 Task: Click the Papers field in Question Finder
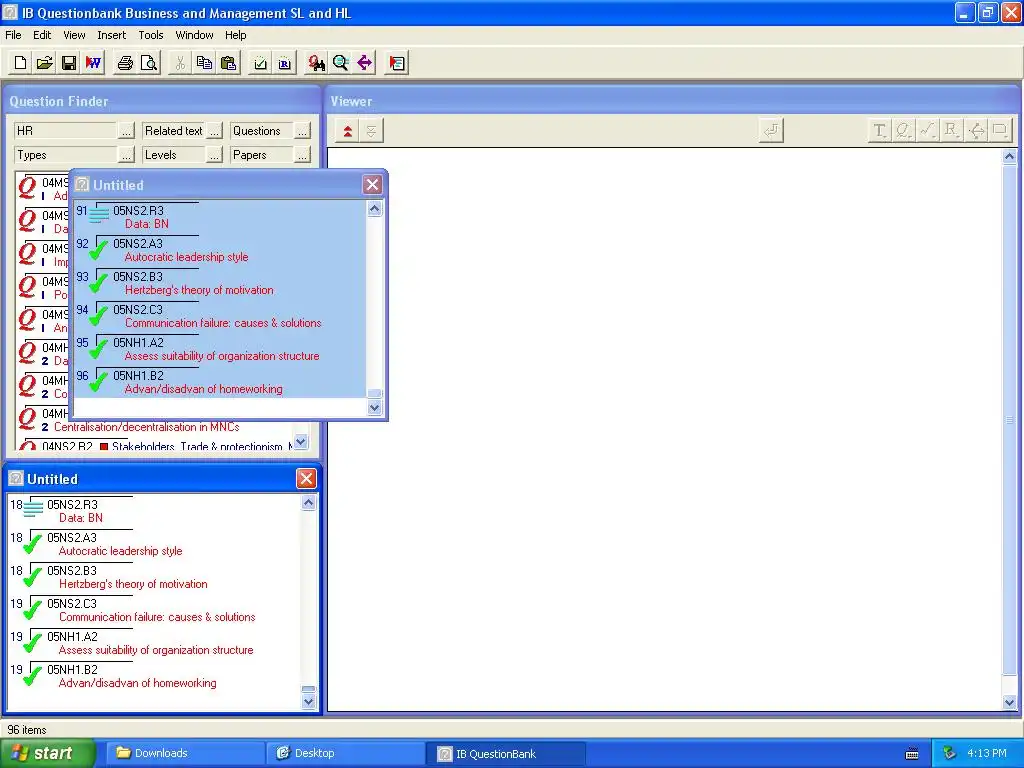[261, 155]
